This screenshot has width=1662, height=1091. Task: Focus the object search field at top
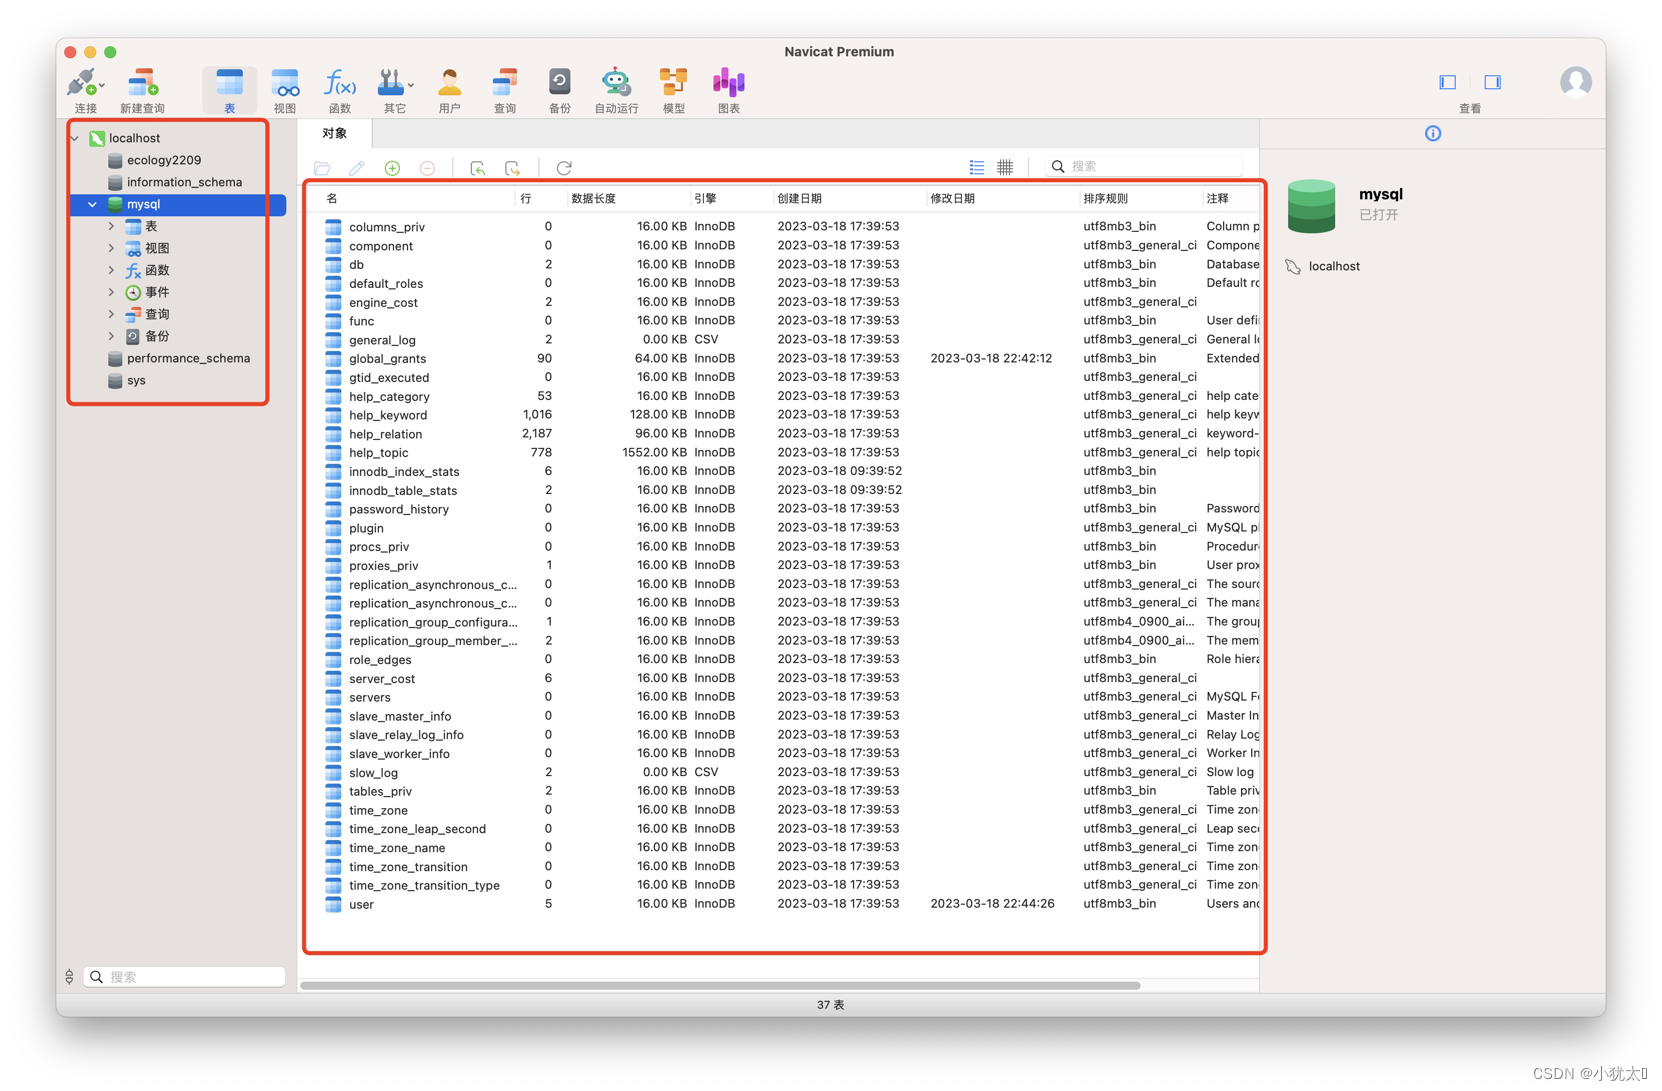pos(1144,167)
